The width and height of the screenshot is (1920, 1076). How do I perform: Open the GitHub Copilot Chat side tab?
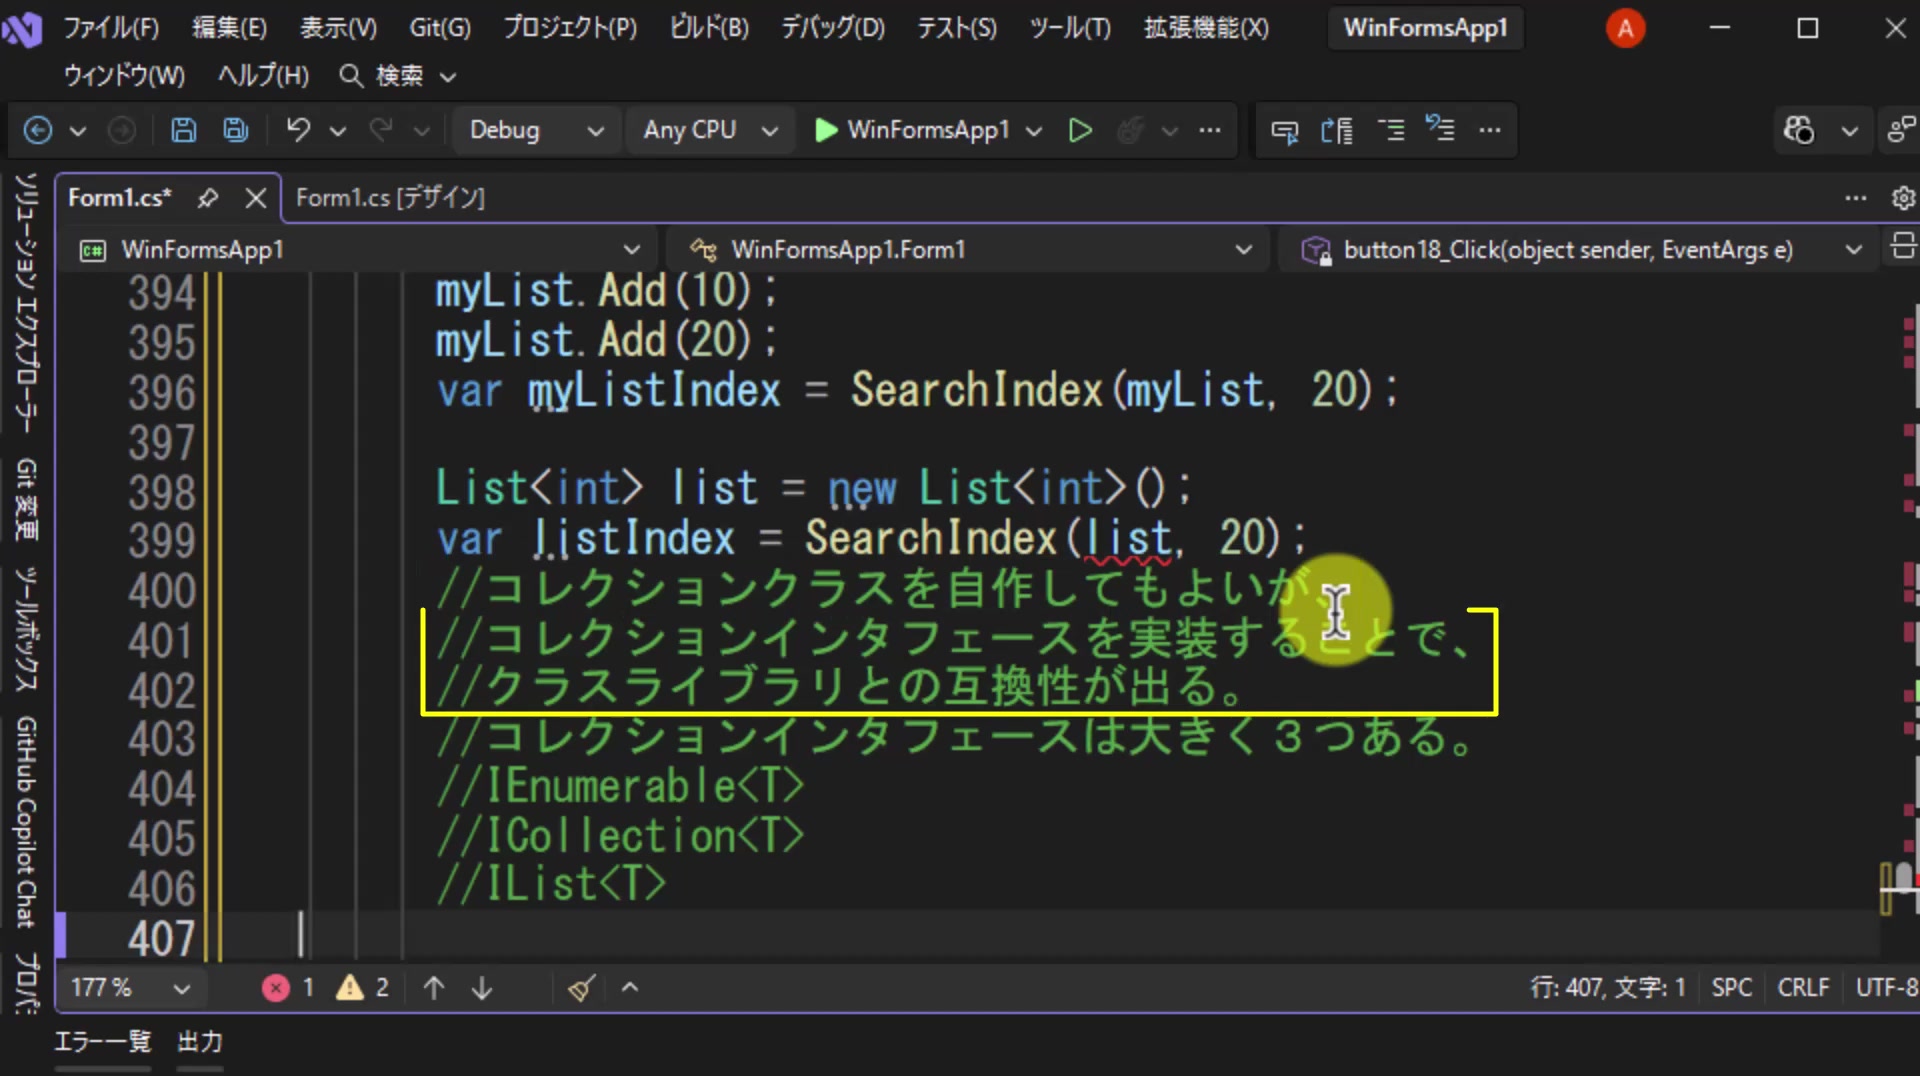27,822
